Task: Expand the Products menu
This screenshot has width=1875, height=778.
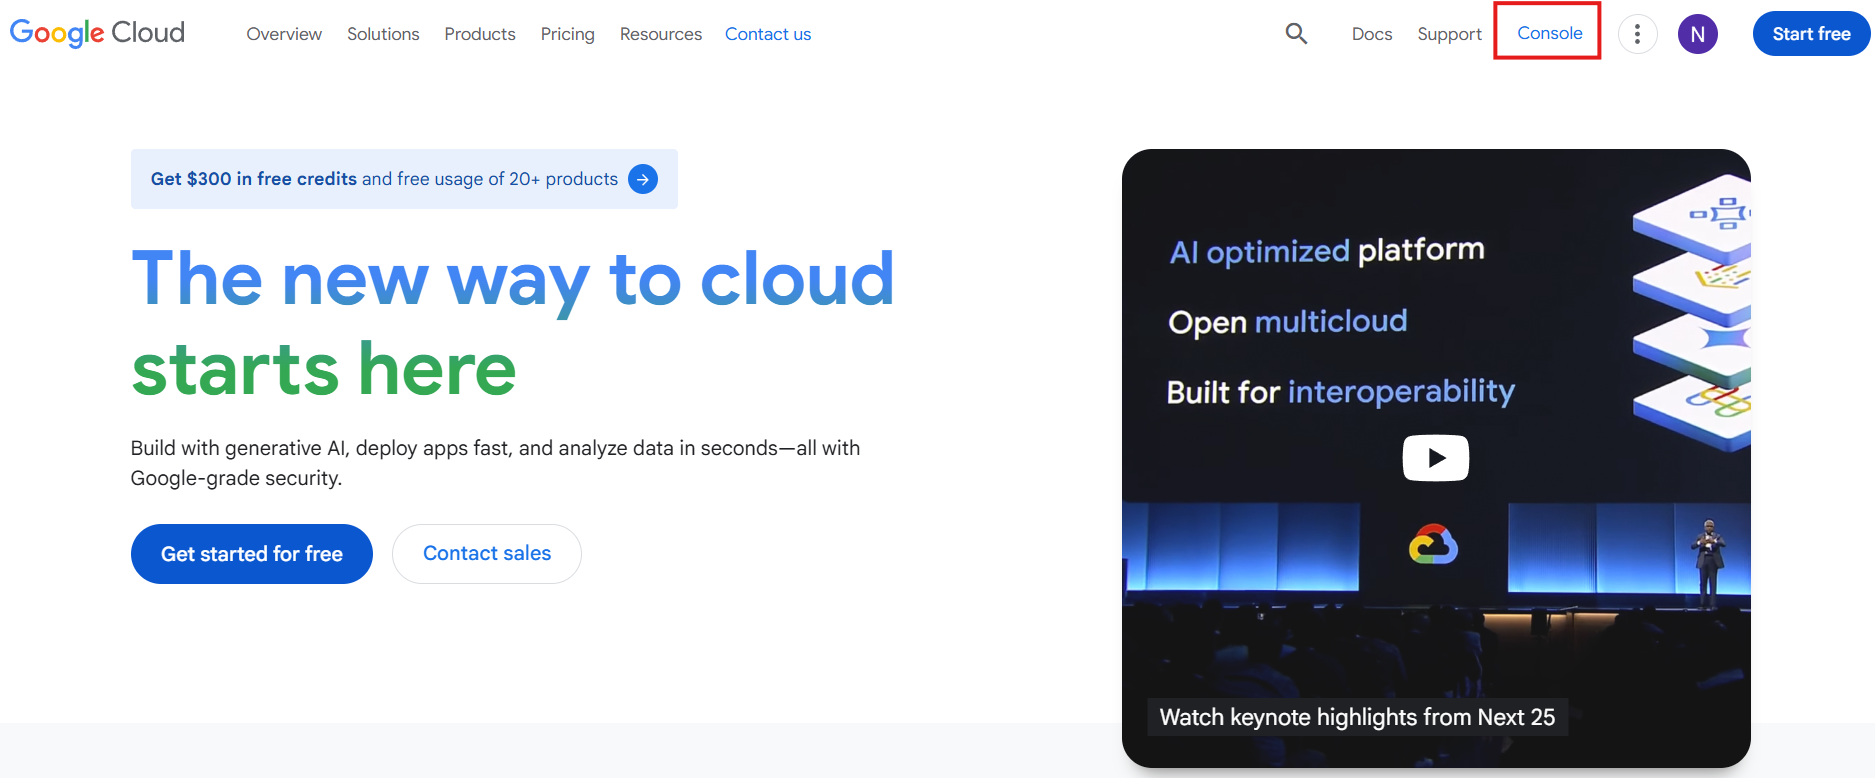Action: [x=480, y=34]
